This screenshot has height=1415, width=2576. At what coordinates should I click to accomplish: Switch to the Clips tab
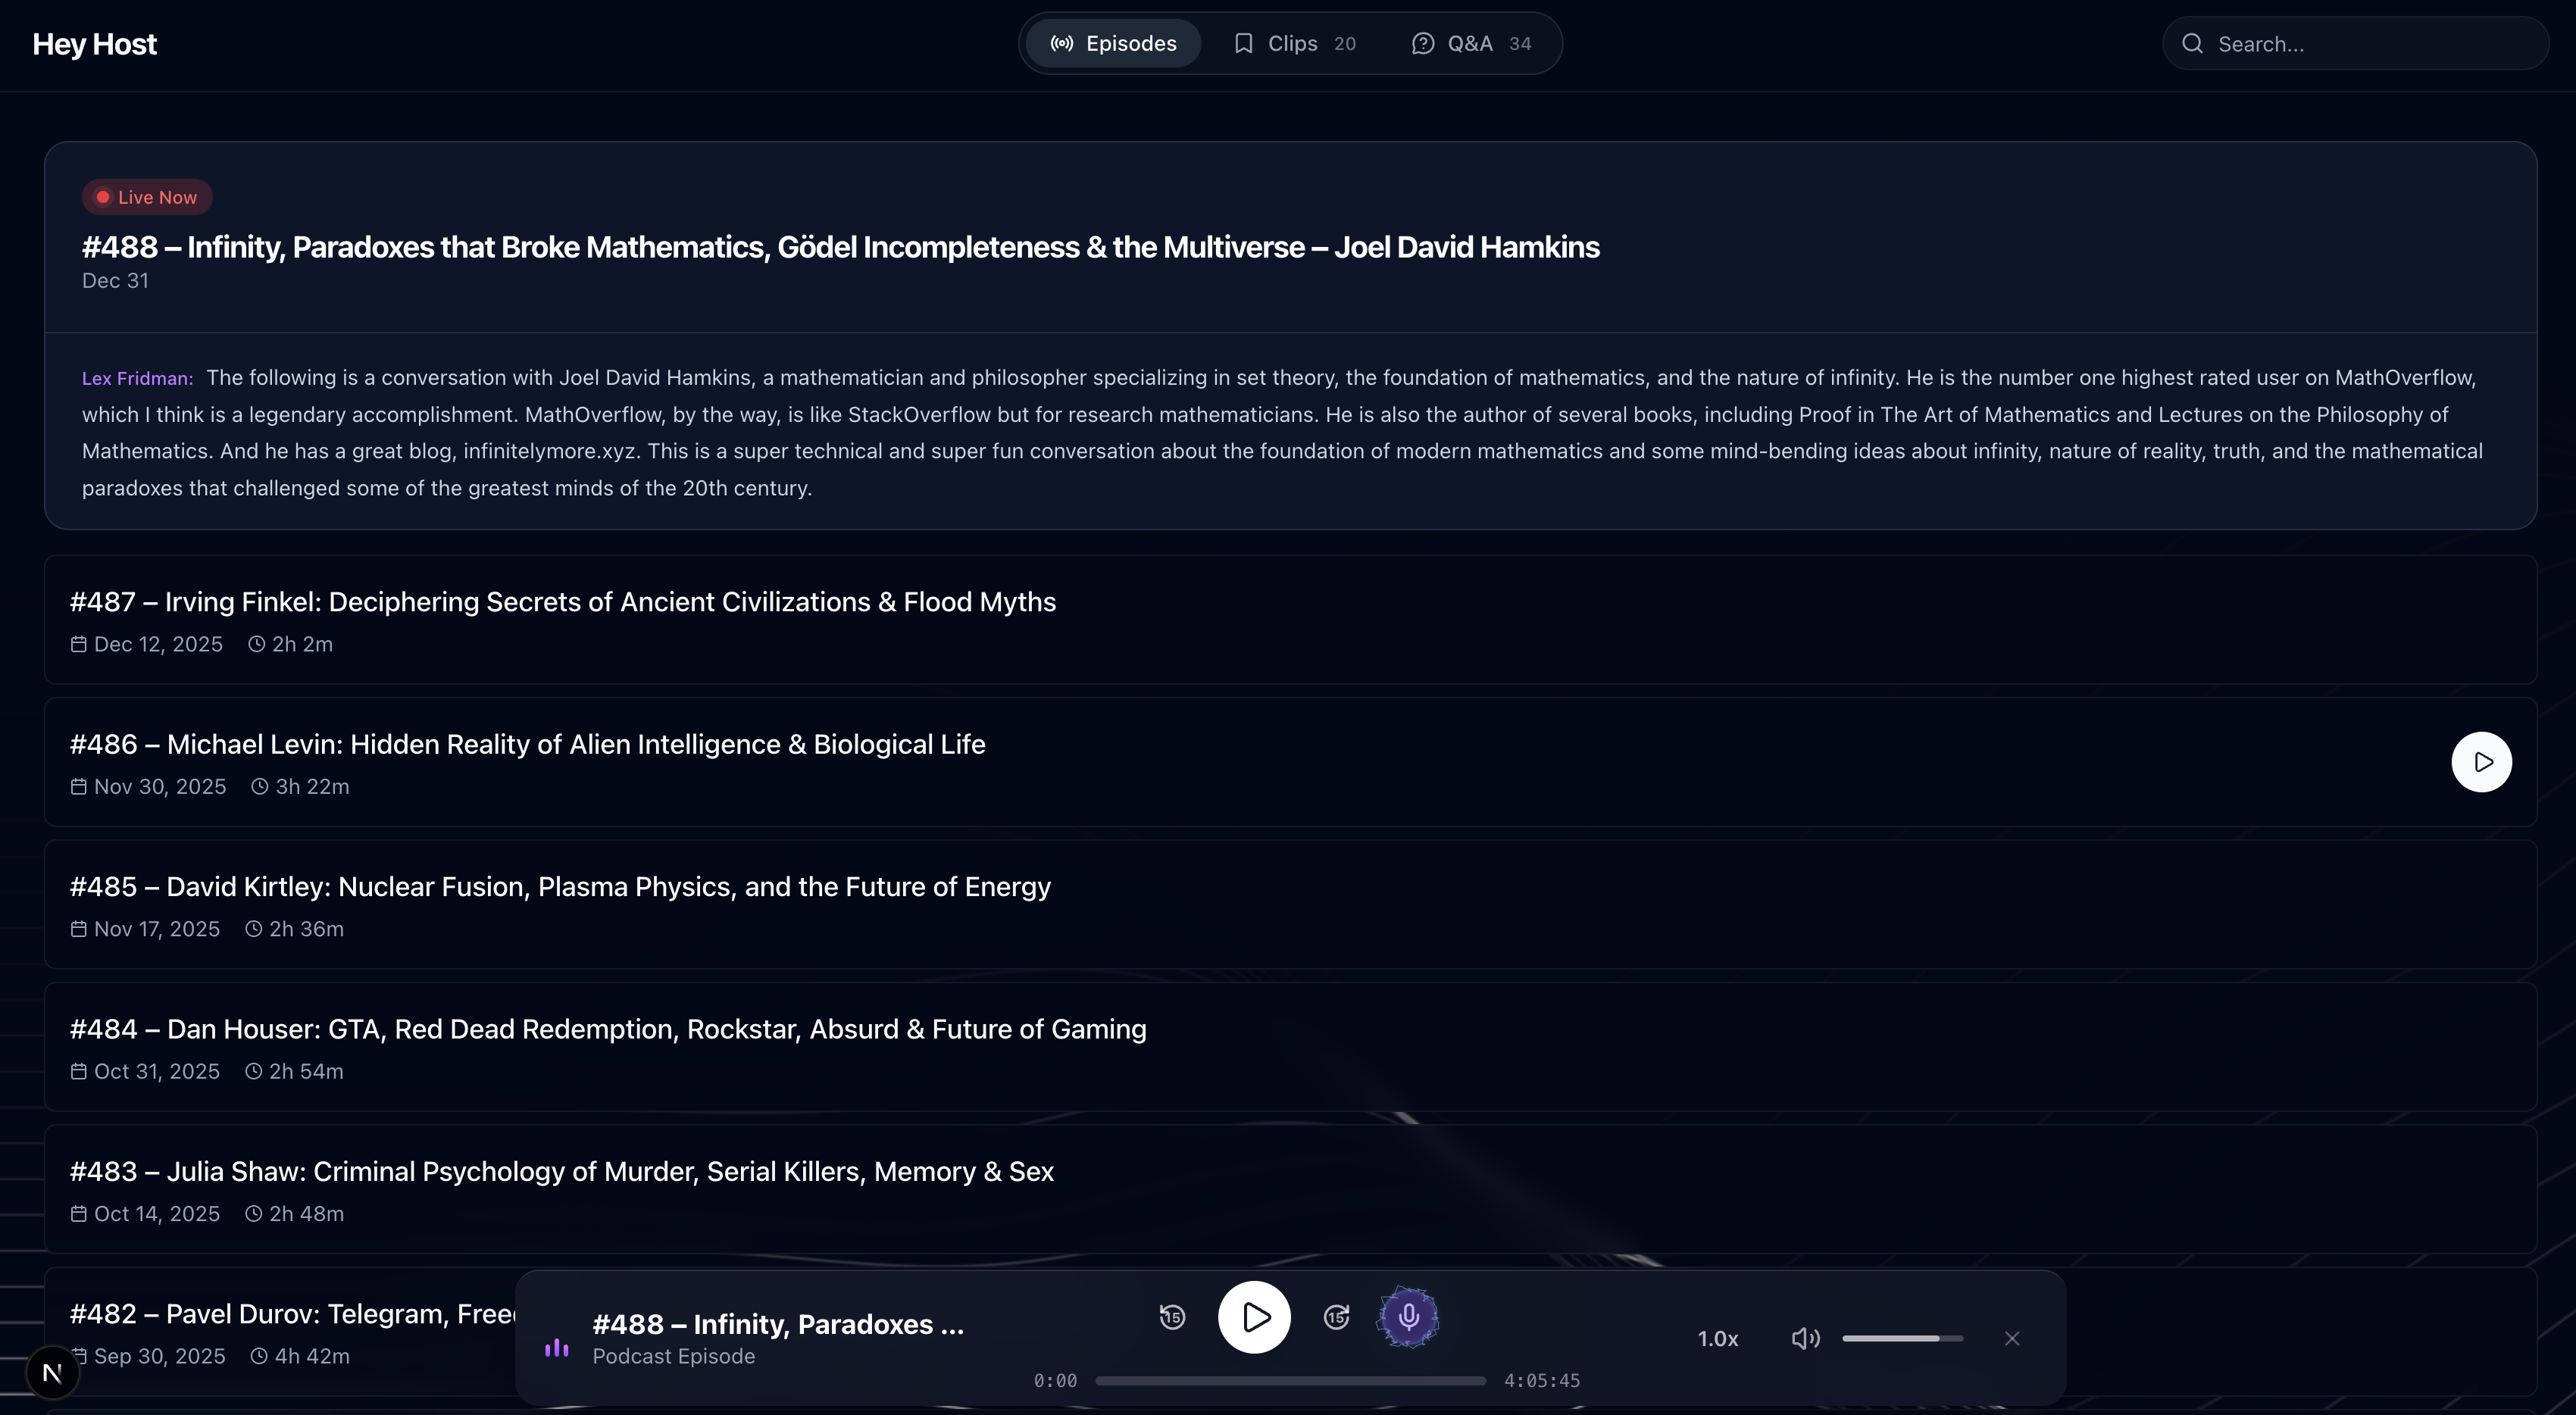point(1293,44)
